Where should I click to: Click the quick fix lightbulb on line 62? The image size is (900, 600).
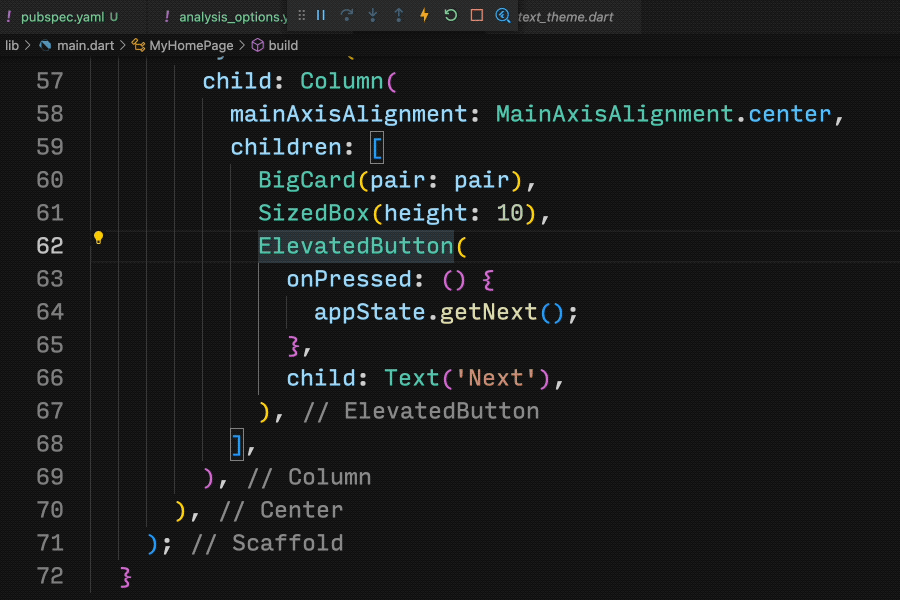coord(97,238)
